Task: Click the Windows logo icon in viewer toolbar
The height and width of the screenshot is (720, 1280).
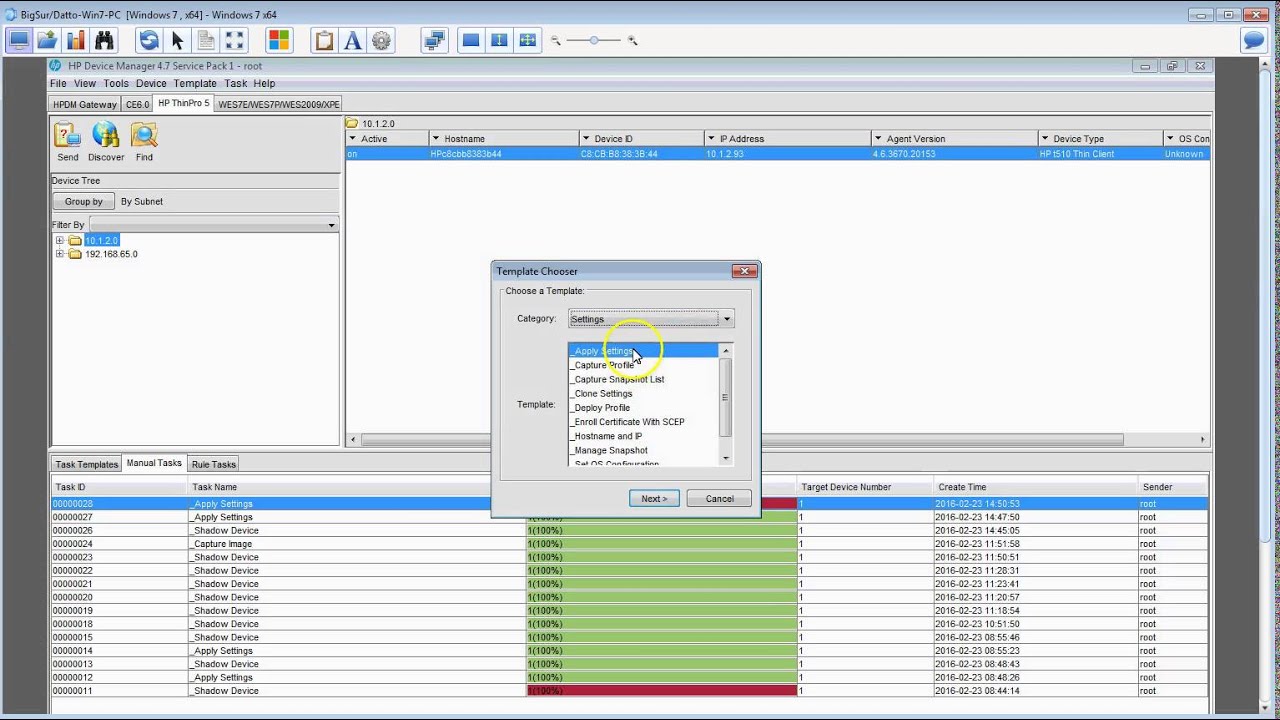Action: (x=279, y=40)
